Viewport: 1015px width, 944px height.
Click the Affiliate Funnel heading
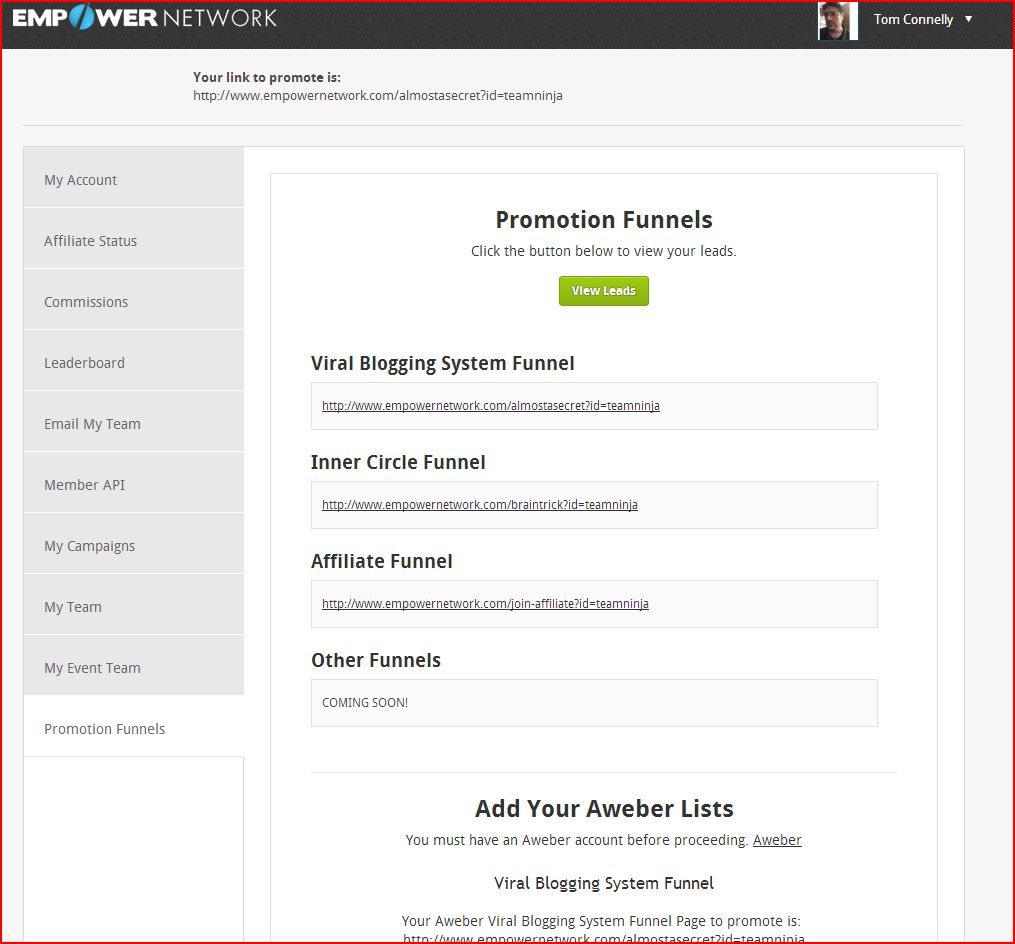382,561
